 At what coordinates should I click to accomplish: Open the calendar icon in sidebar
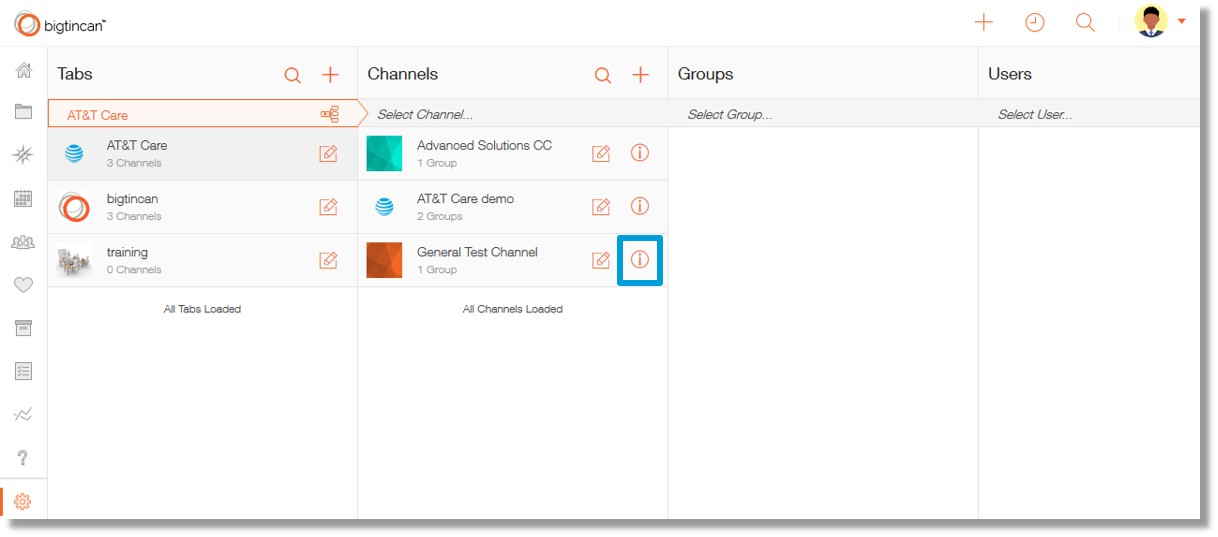pos(23,198)
